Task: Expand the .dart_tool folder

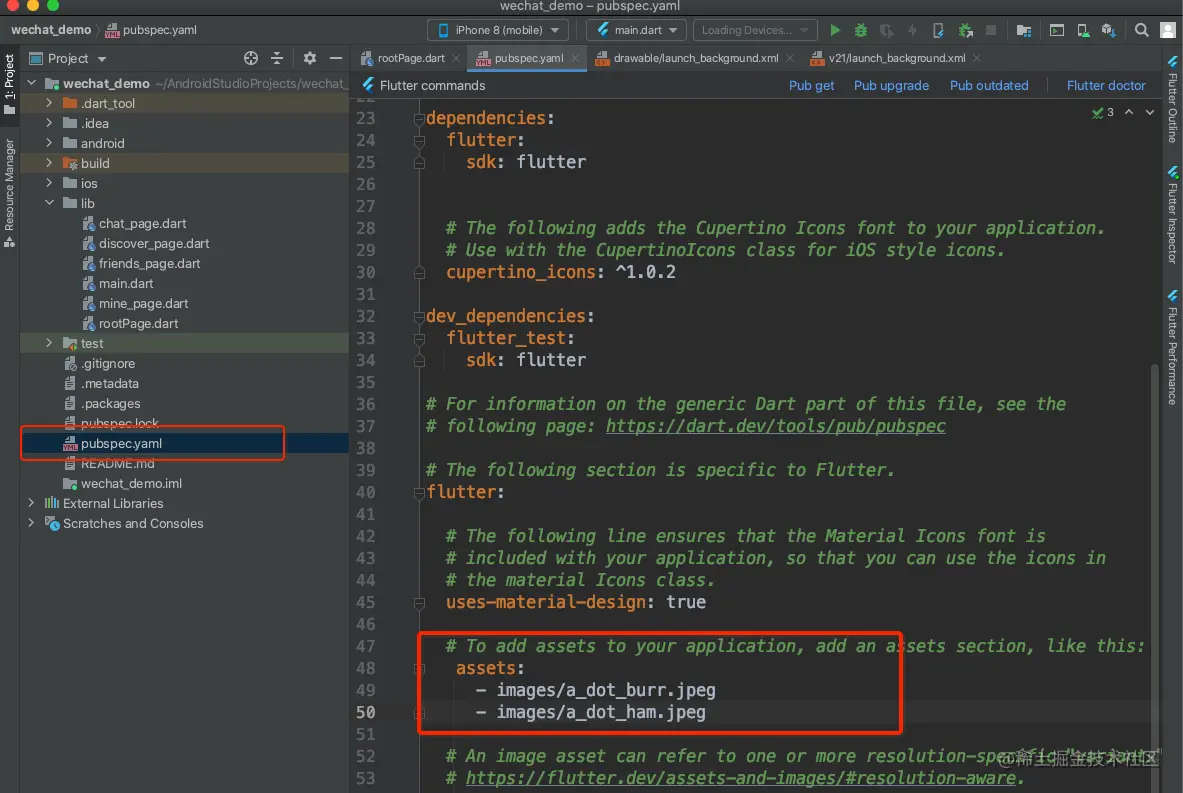Action: point(49,103)
